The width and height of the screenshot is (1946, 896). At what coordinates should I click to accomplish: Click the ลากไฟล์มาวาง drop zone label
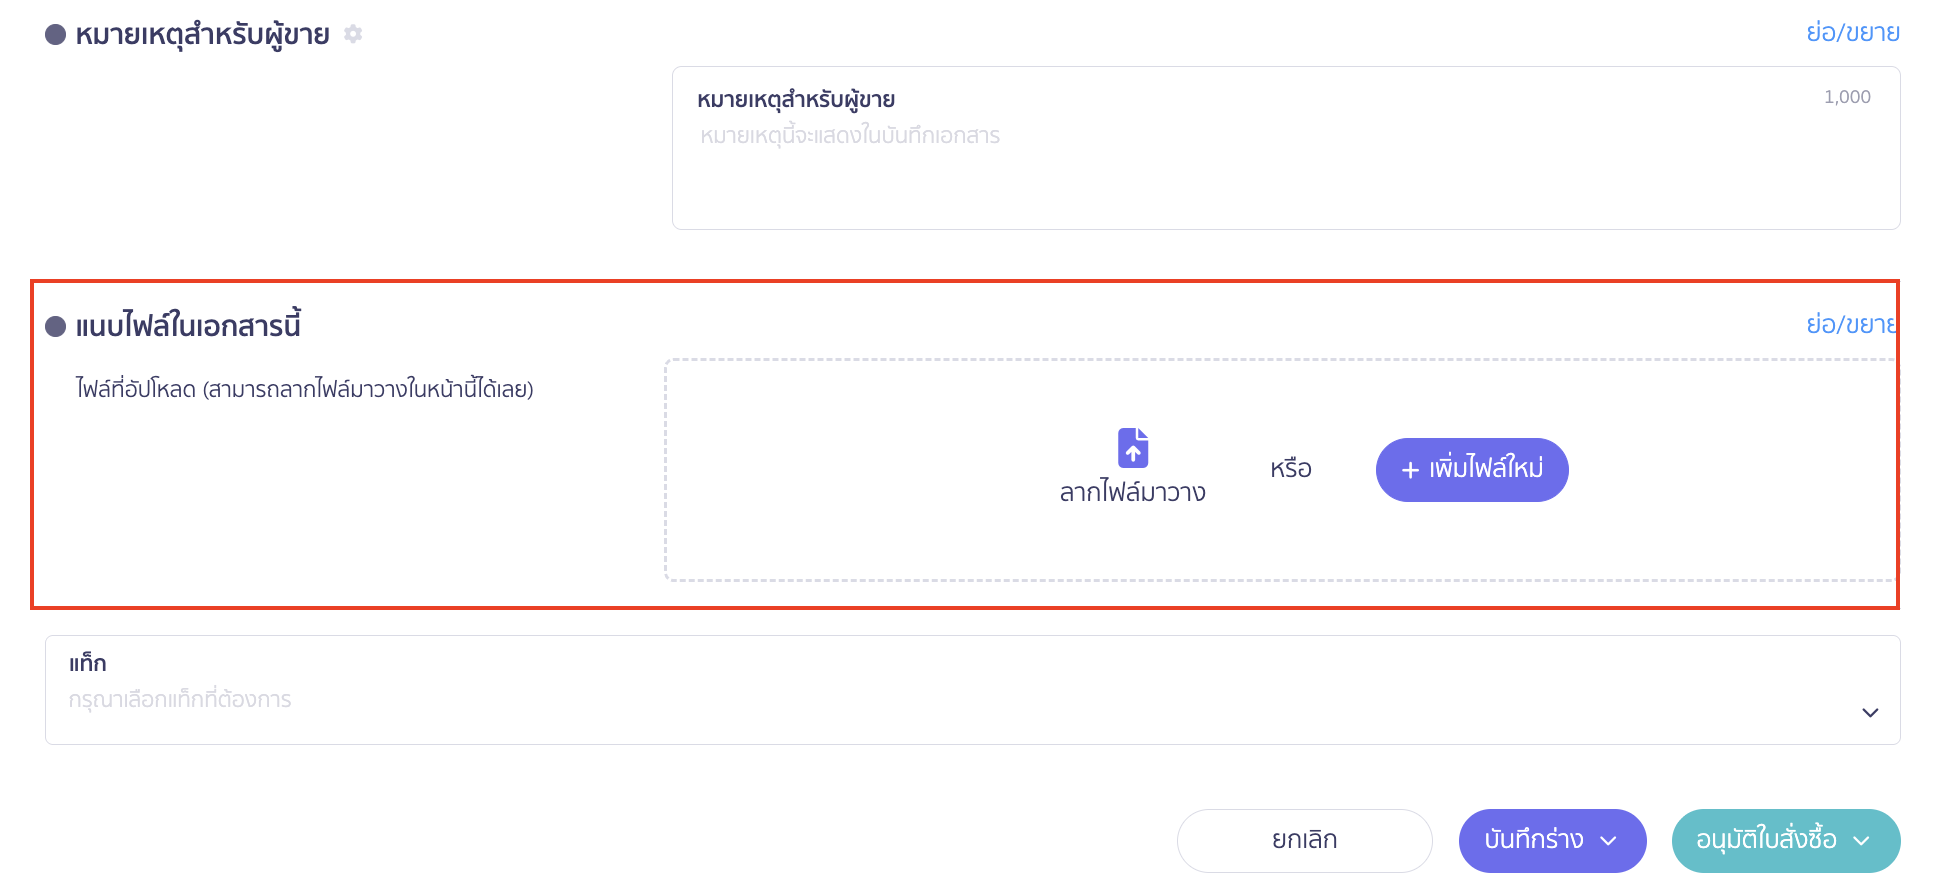point(1132,492)
